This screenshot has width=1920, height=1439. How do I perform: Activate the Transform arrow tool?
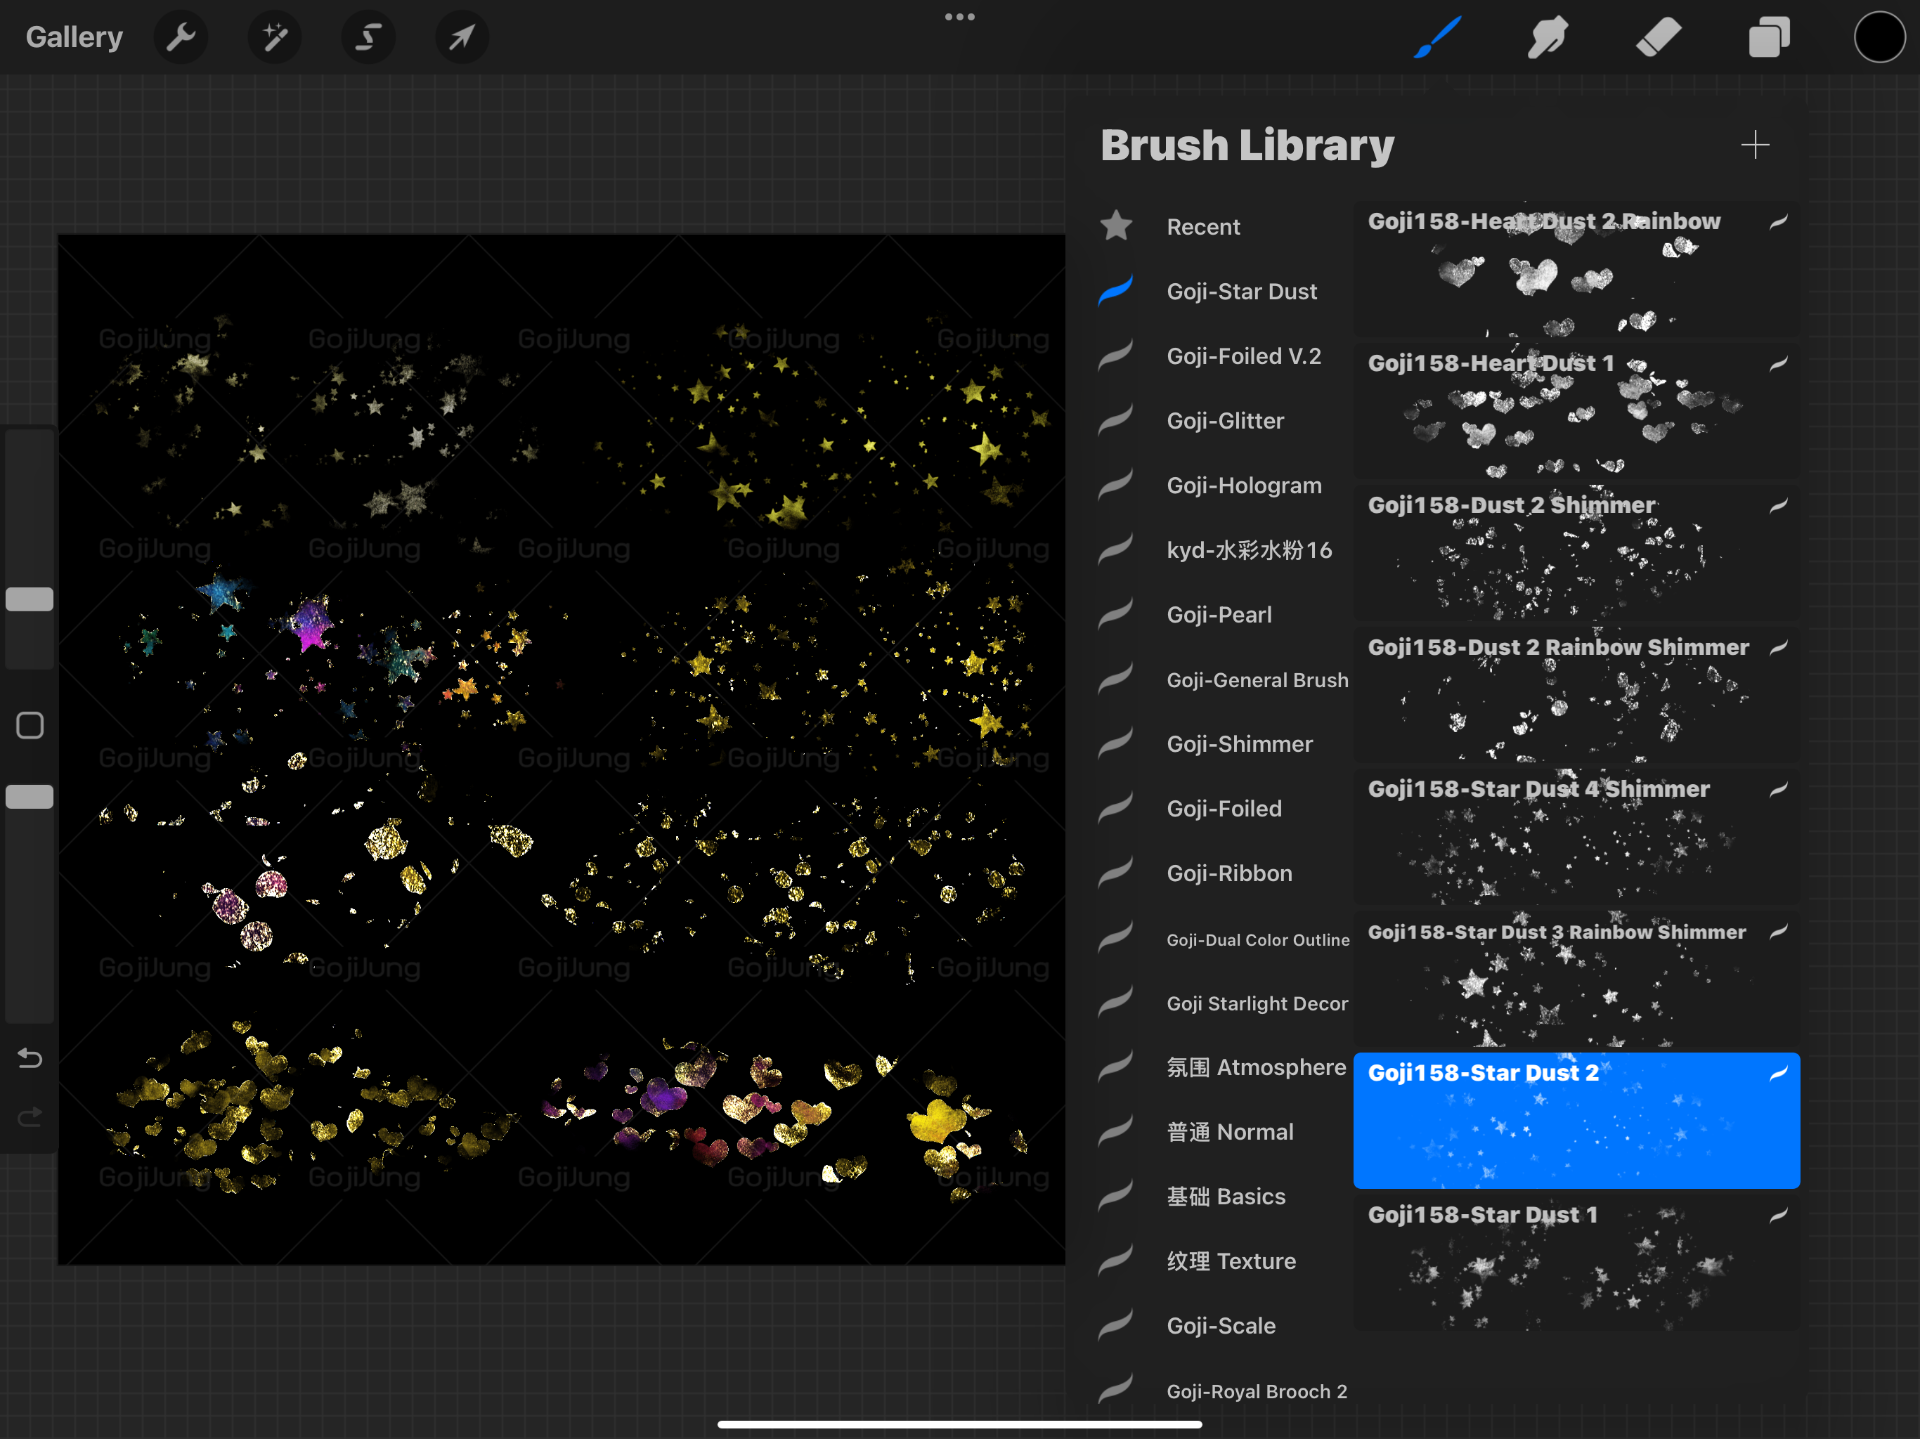(461, 38)
